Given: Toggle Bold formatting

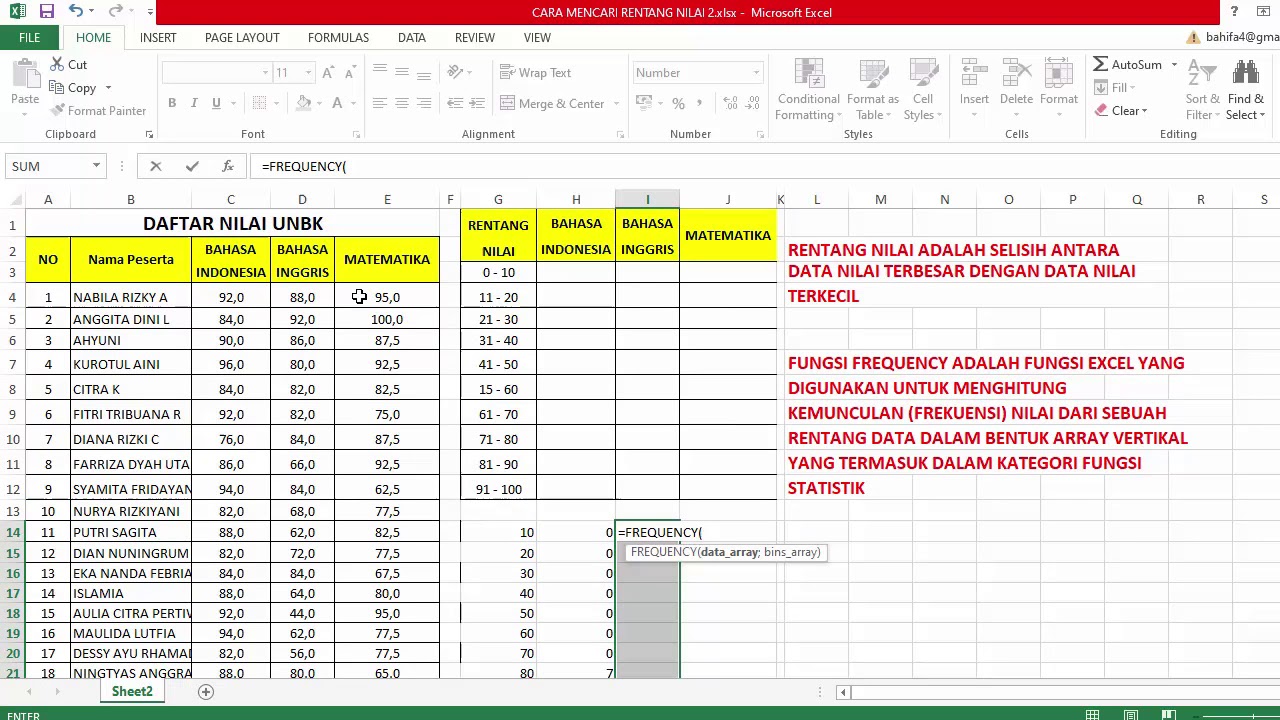Looking at the screenshot, I should pyautogui.click(x=172, y=104).
